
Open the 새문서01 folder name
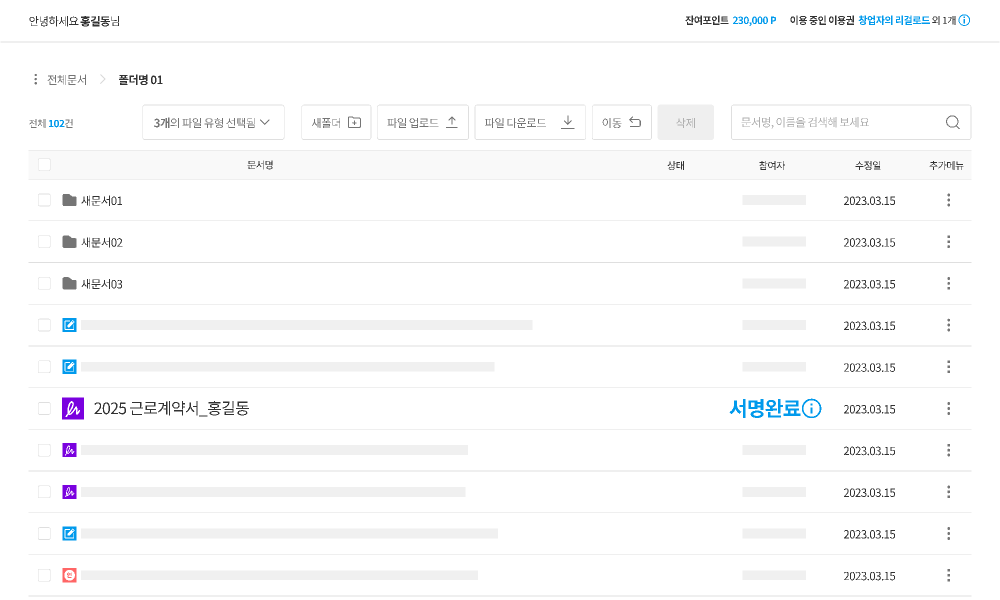pyautogui.click(x=101, y=201)
